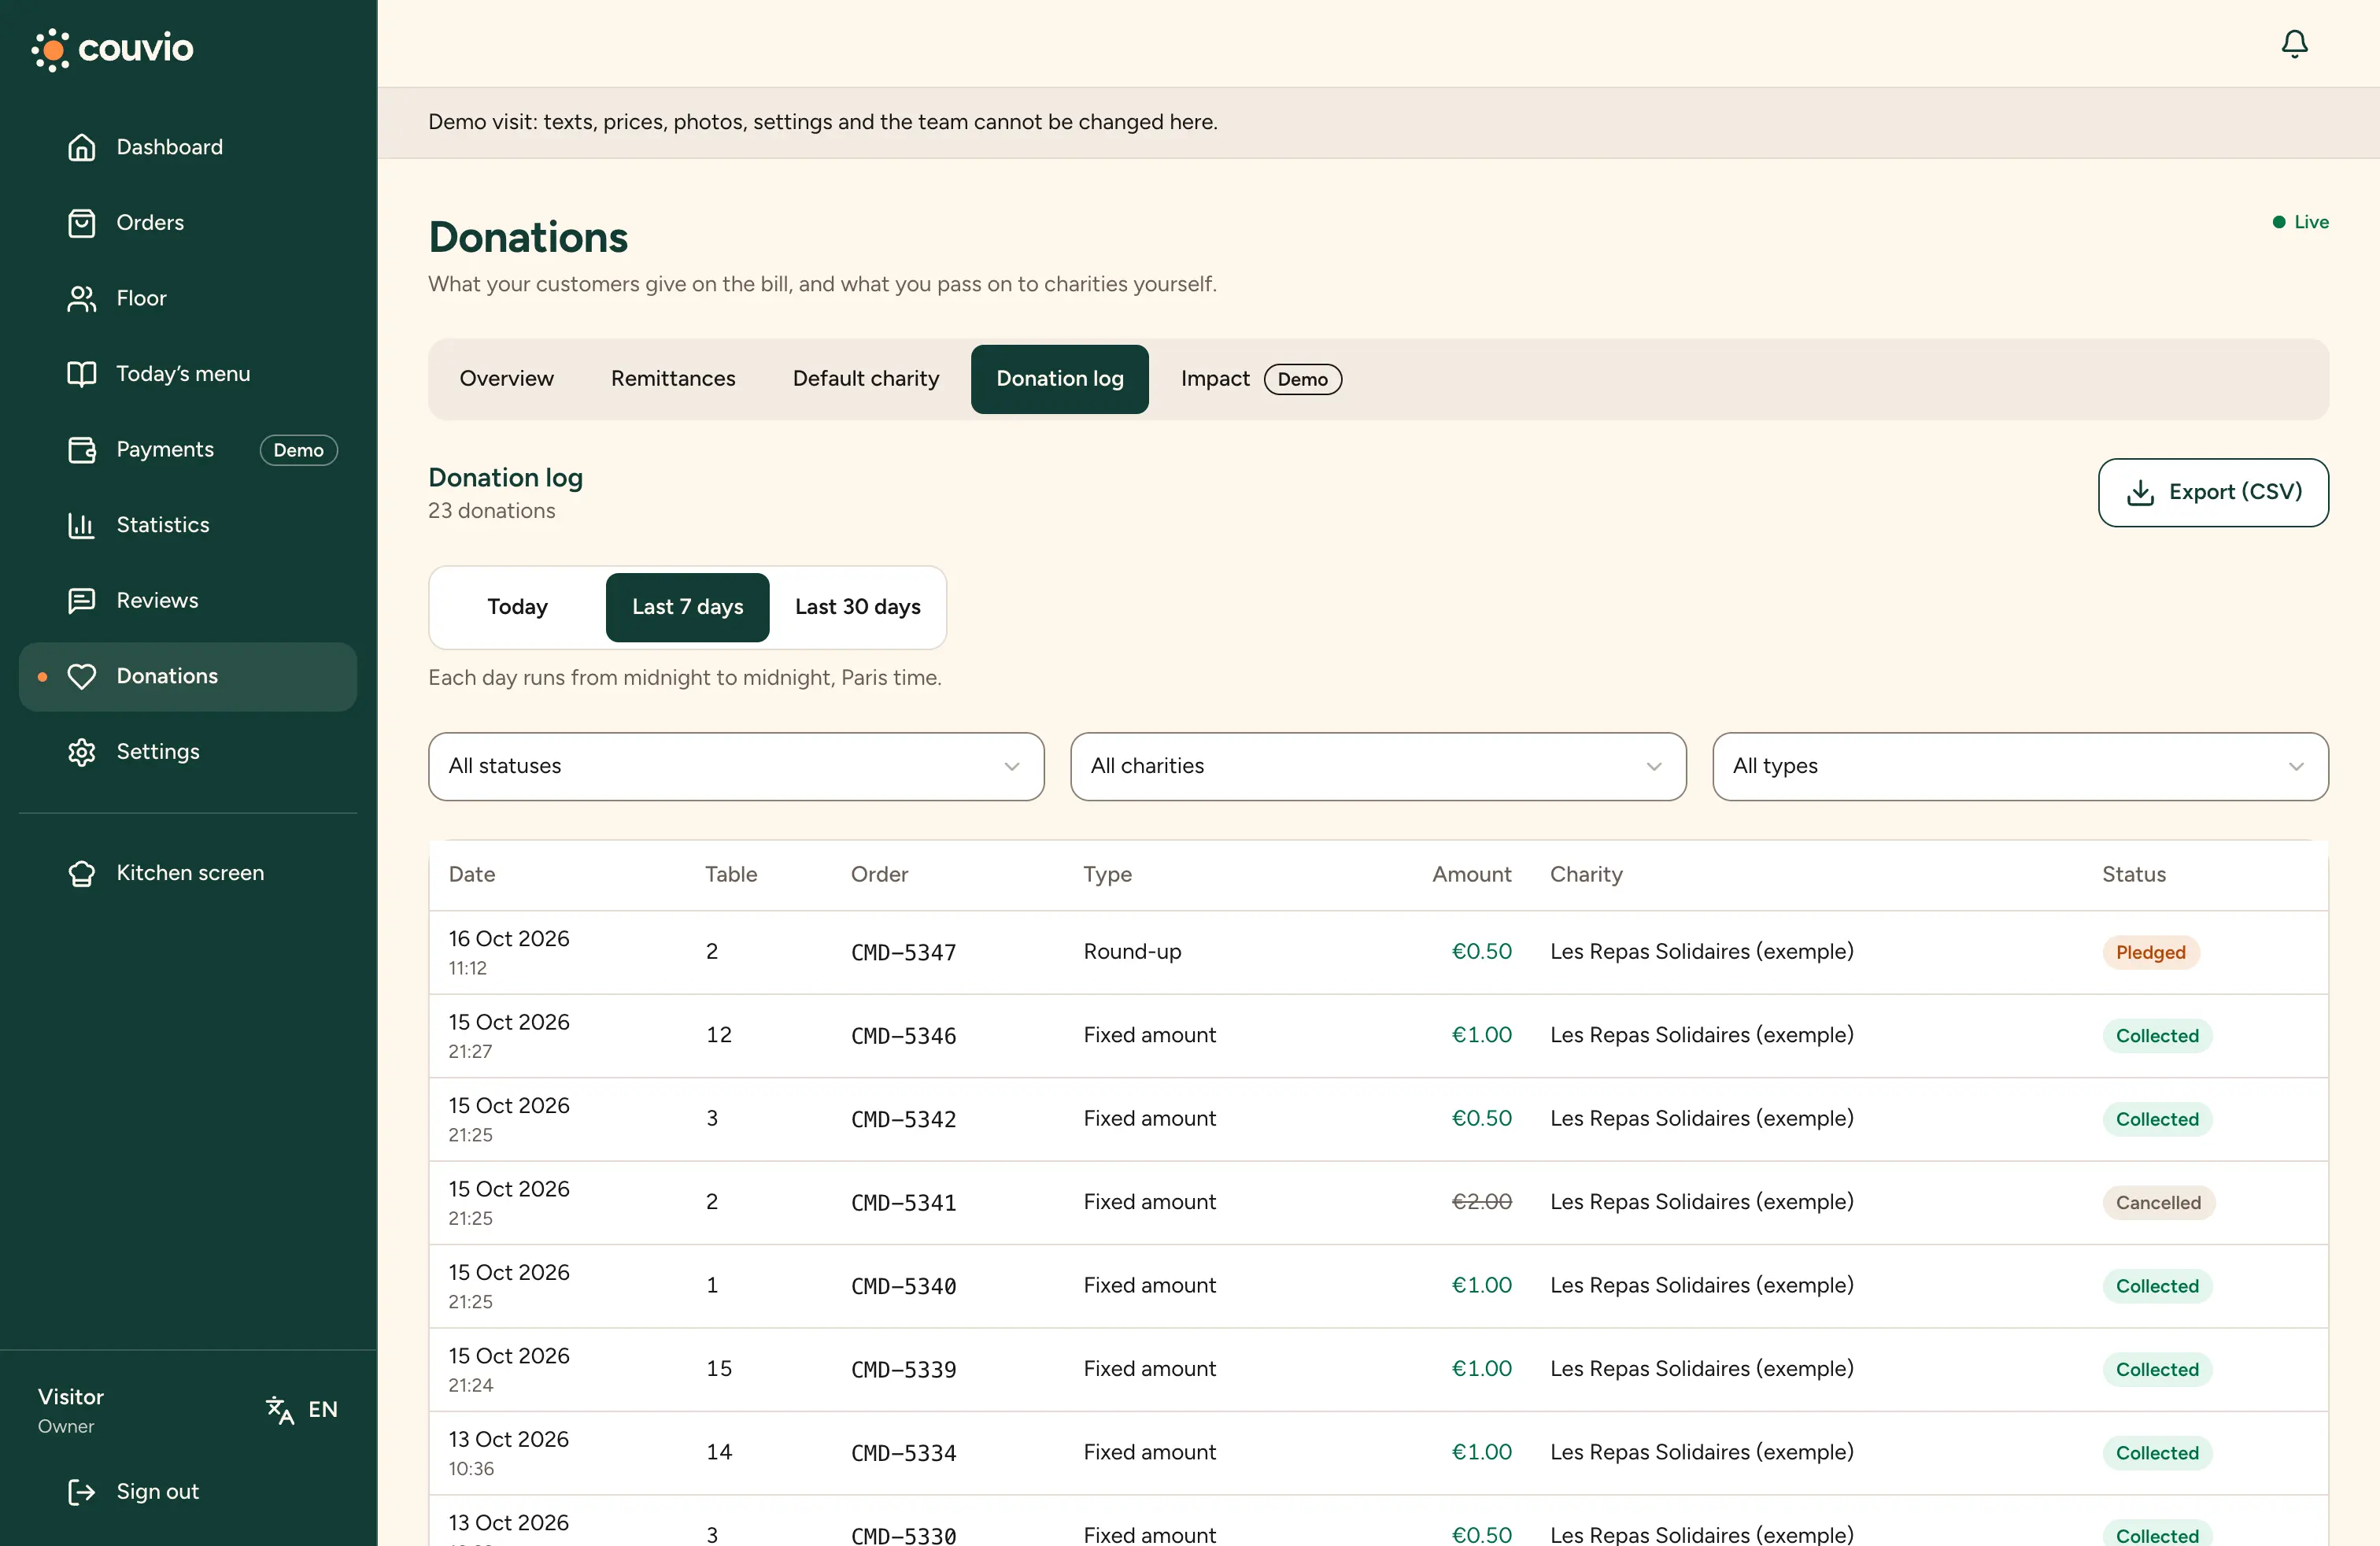The height and width of the screenshot is (1546, 2380).
Task: Open Settings via the gear icon
Action: pos(82,752)
